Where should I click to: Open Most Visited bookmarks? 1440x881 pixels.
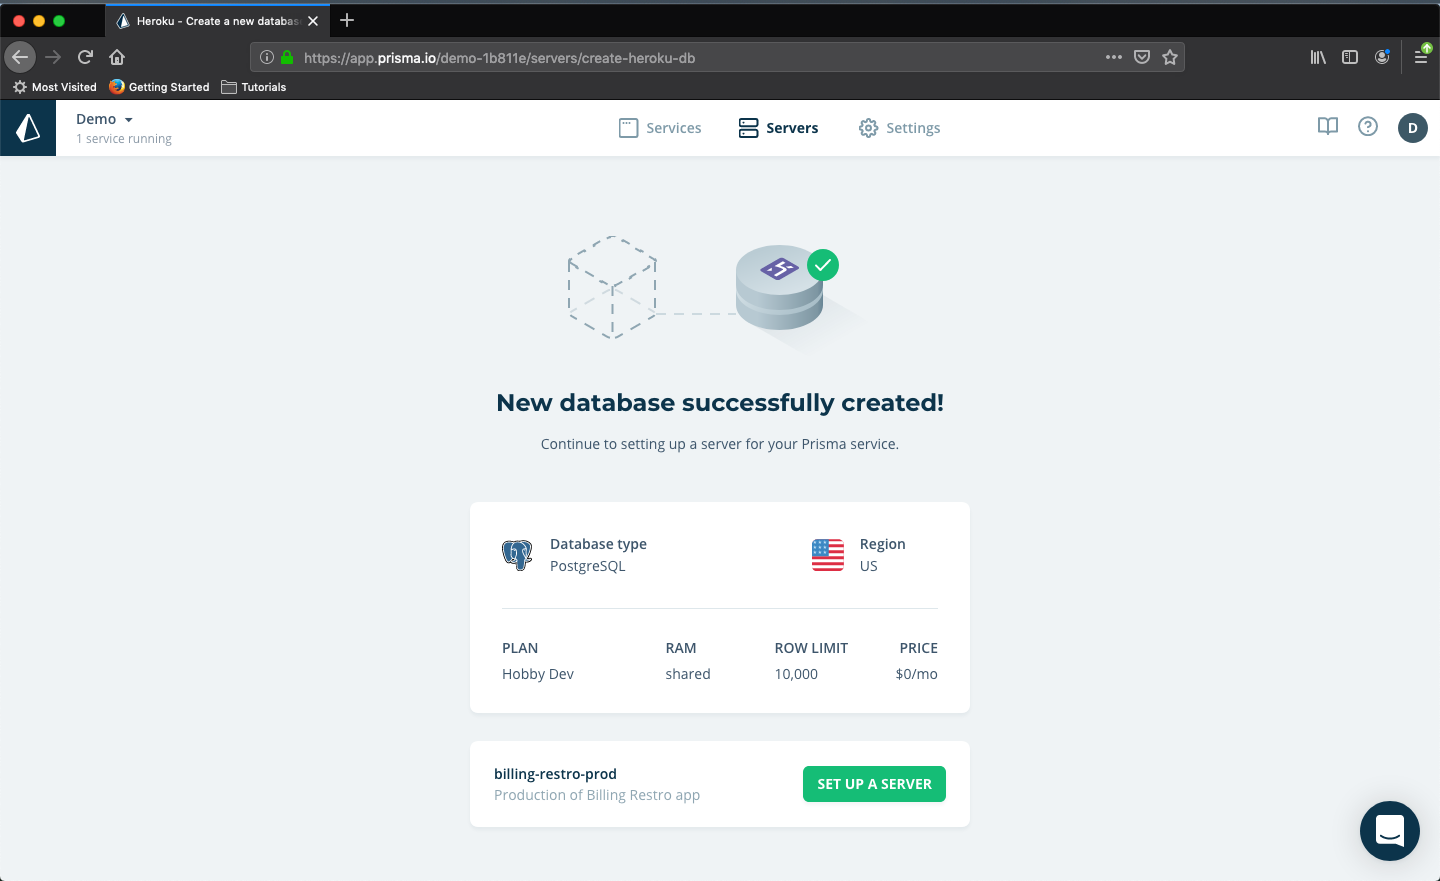point(55,87)
